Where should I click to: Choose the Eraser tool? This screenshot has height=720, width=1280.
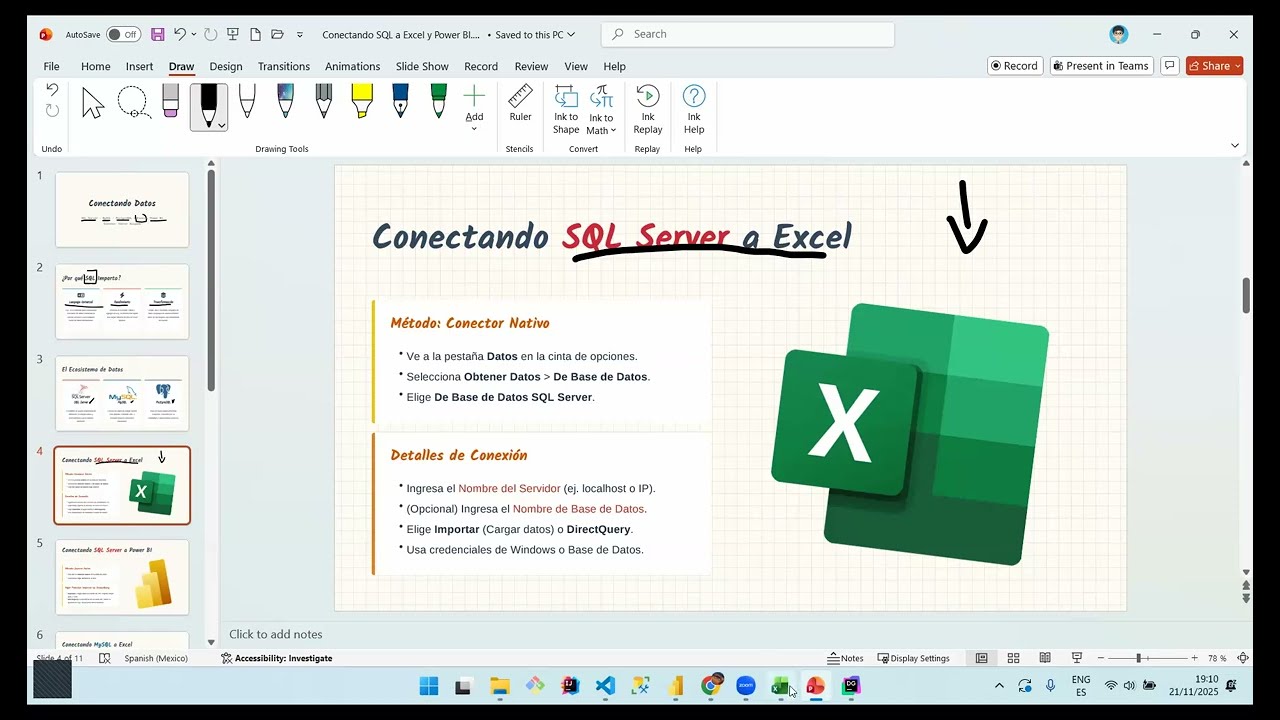pyautogui.click(x=170, y=103)
